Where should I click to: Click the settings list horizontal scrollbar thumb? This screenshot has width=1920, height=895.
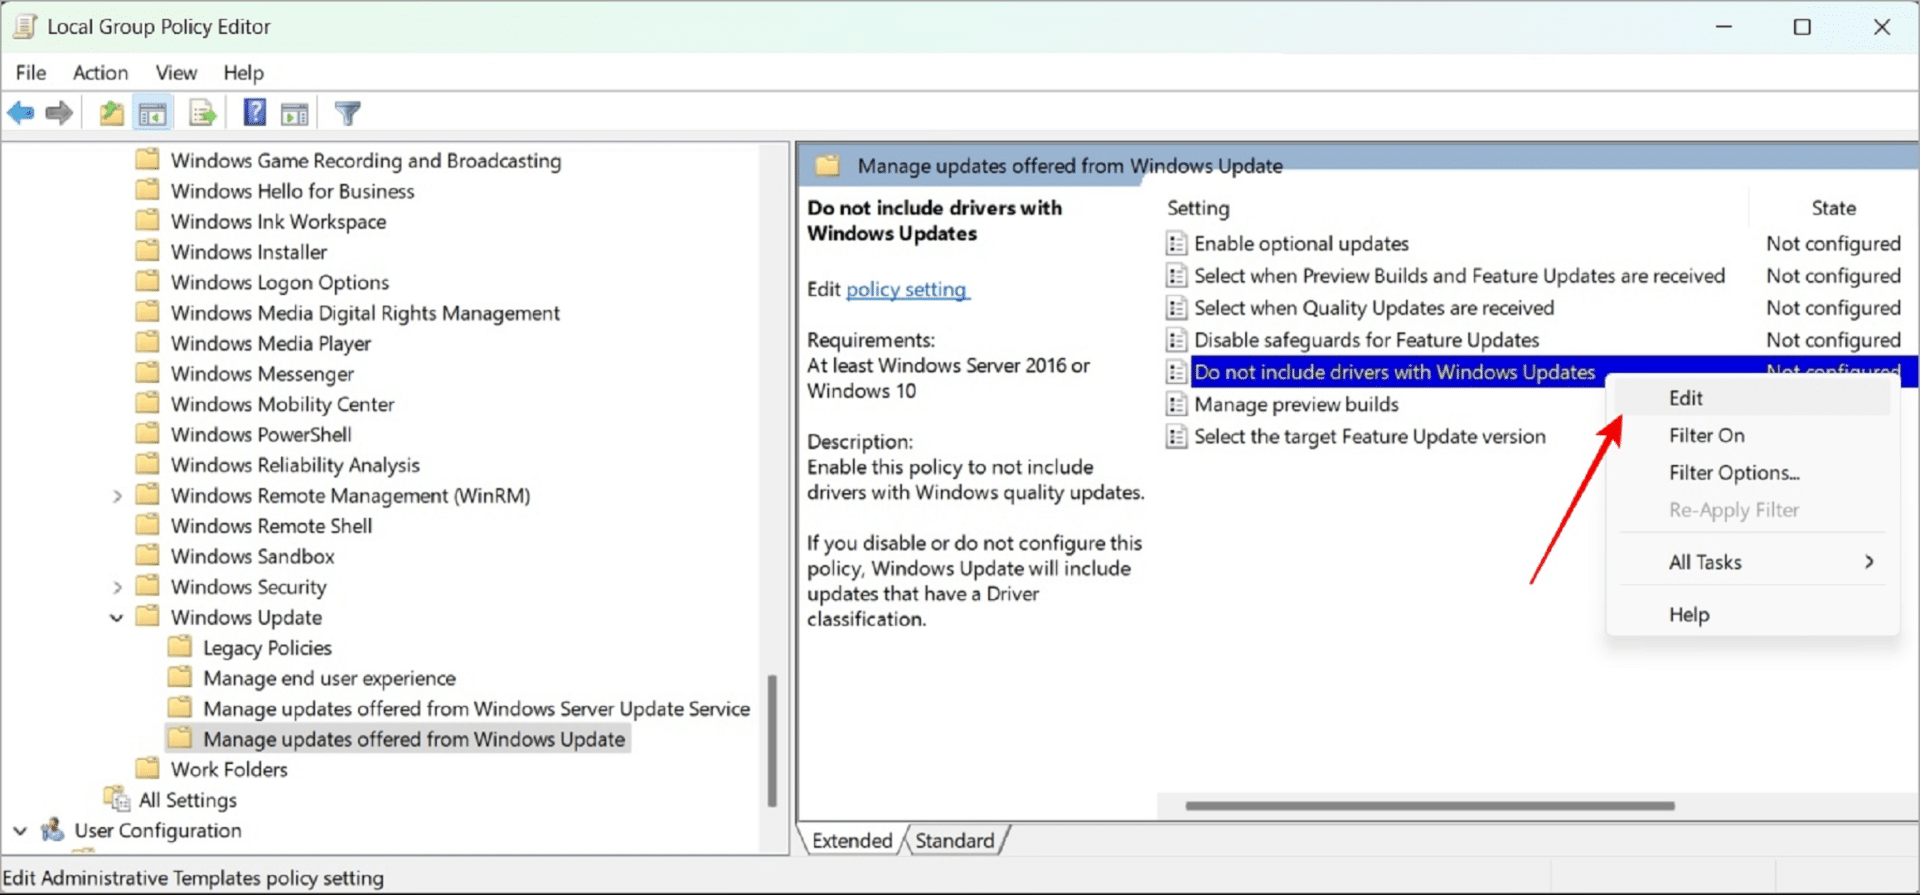1430,805
